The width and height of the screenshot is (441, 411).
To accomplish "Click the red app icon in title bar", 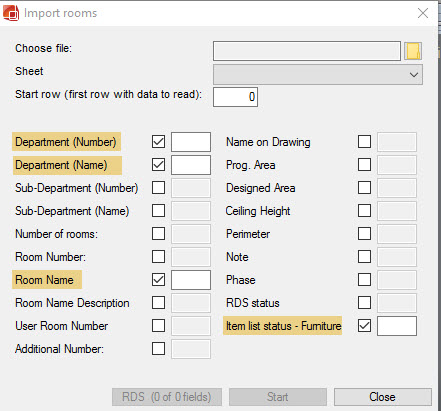I will pyautogui.click(x=11, y=13).
